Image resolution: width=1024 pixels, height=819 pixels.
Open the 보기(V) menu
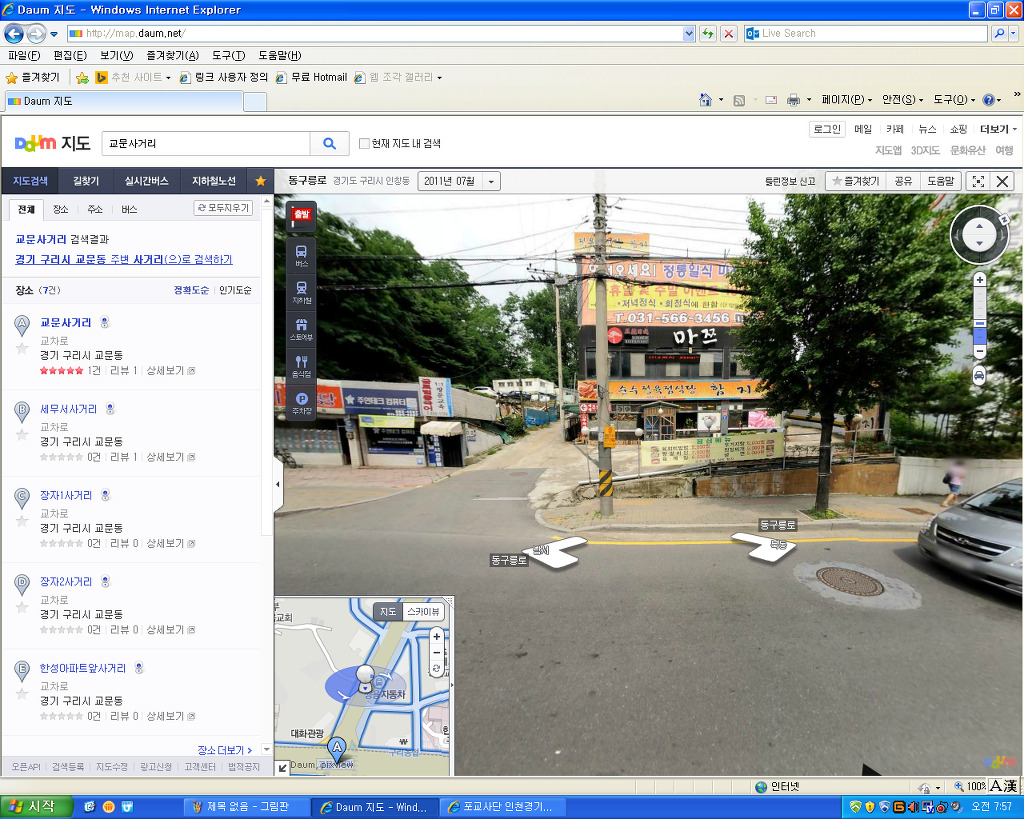click(x=116, y=56)
